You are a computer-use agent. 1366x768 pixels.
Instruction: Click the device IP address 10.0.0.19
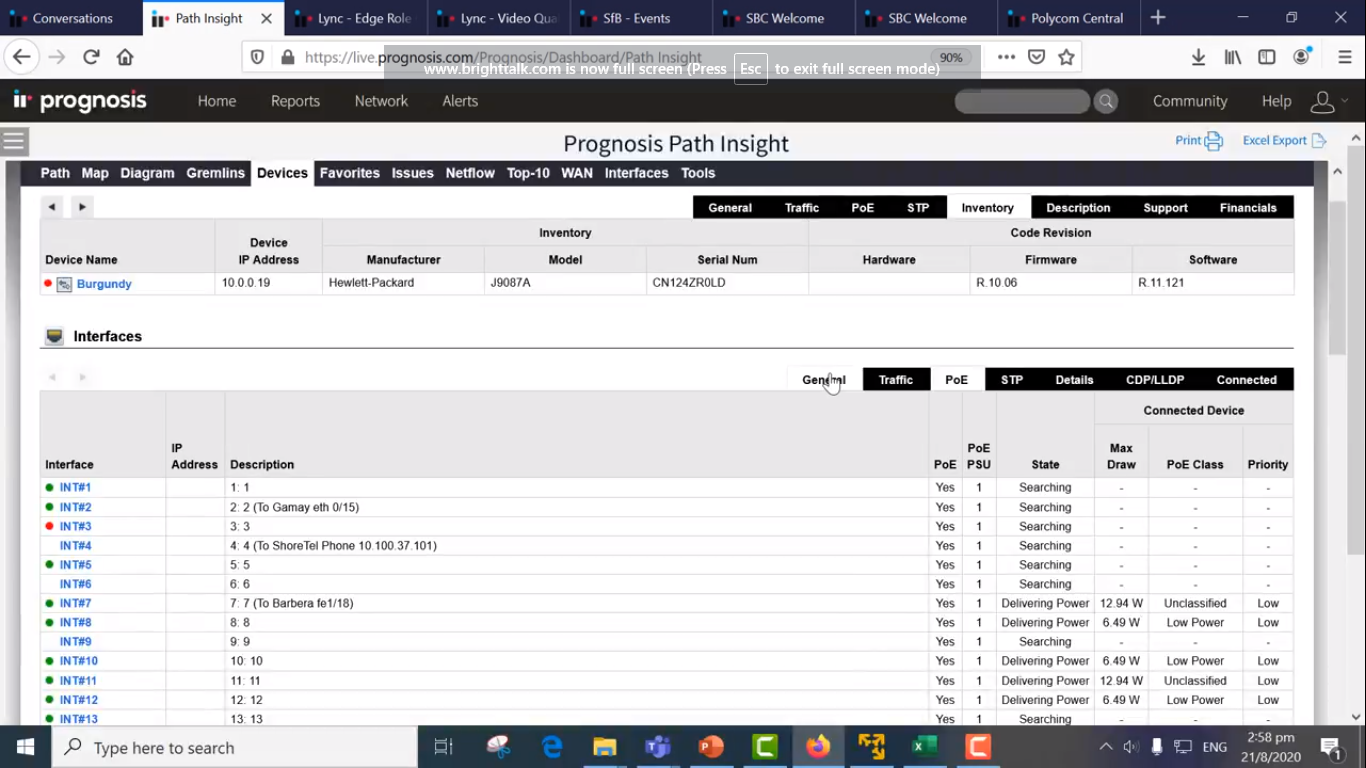click(x=246, y=283)
